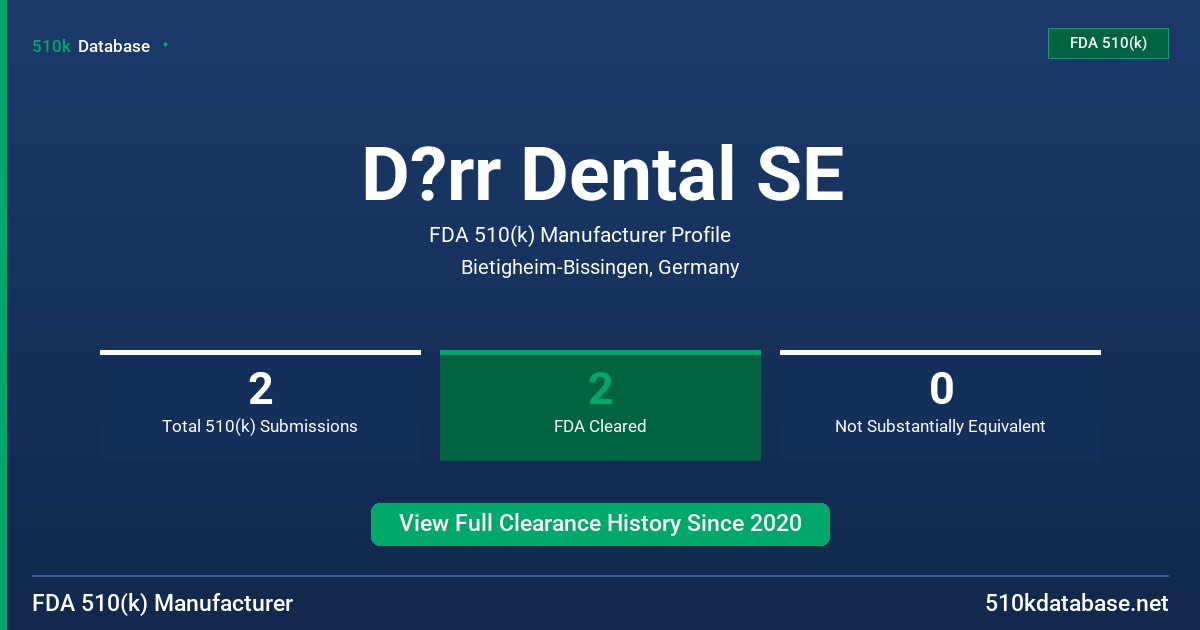Open the Total 510(k) Submissions card
The height and width of the screenshot is (630, 1200).
pos(260,405)
